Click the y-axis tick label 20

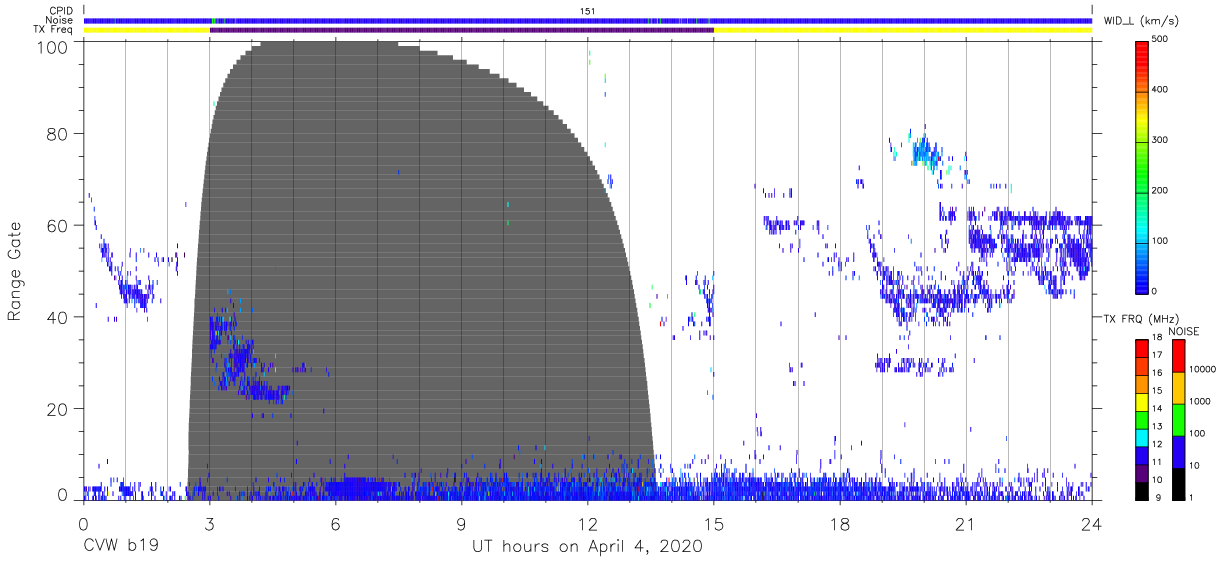tap(57, 409)
